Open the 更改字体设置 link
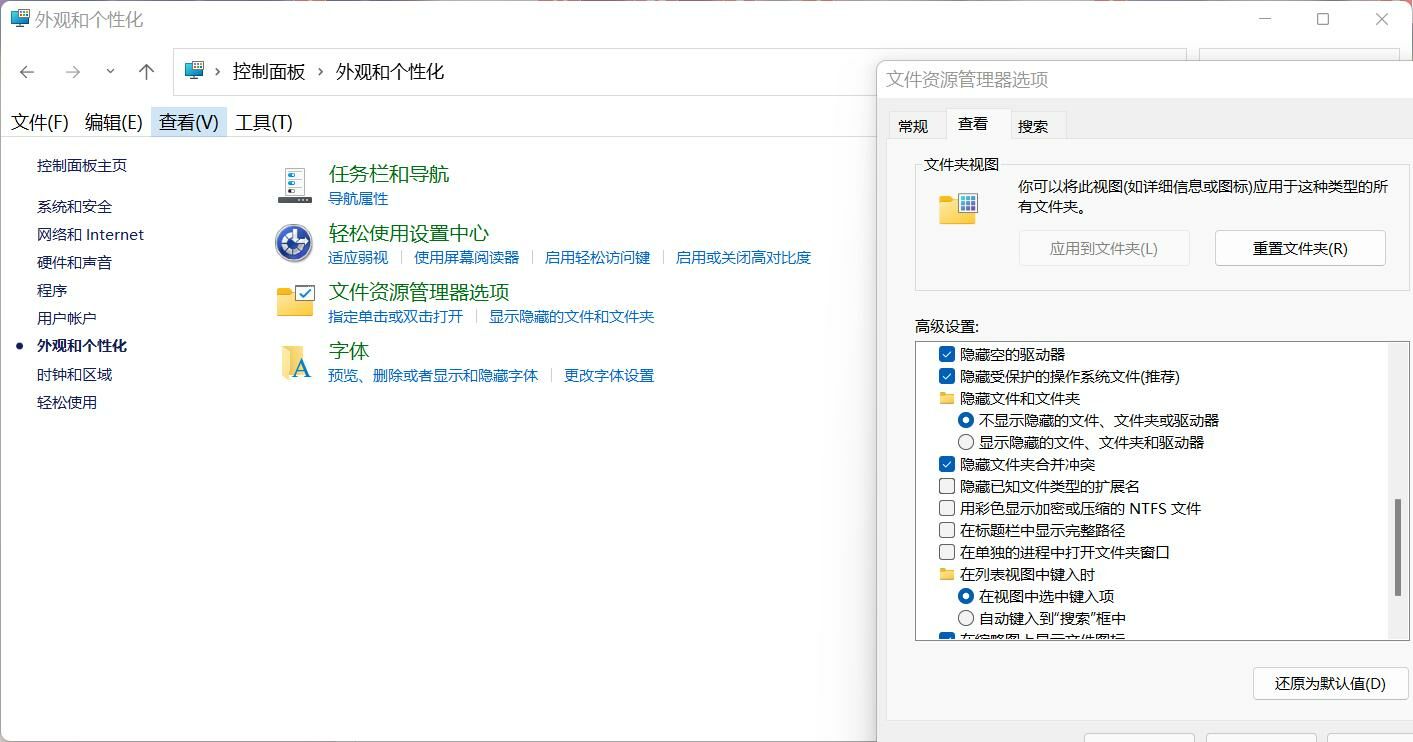 608,376
